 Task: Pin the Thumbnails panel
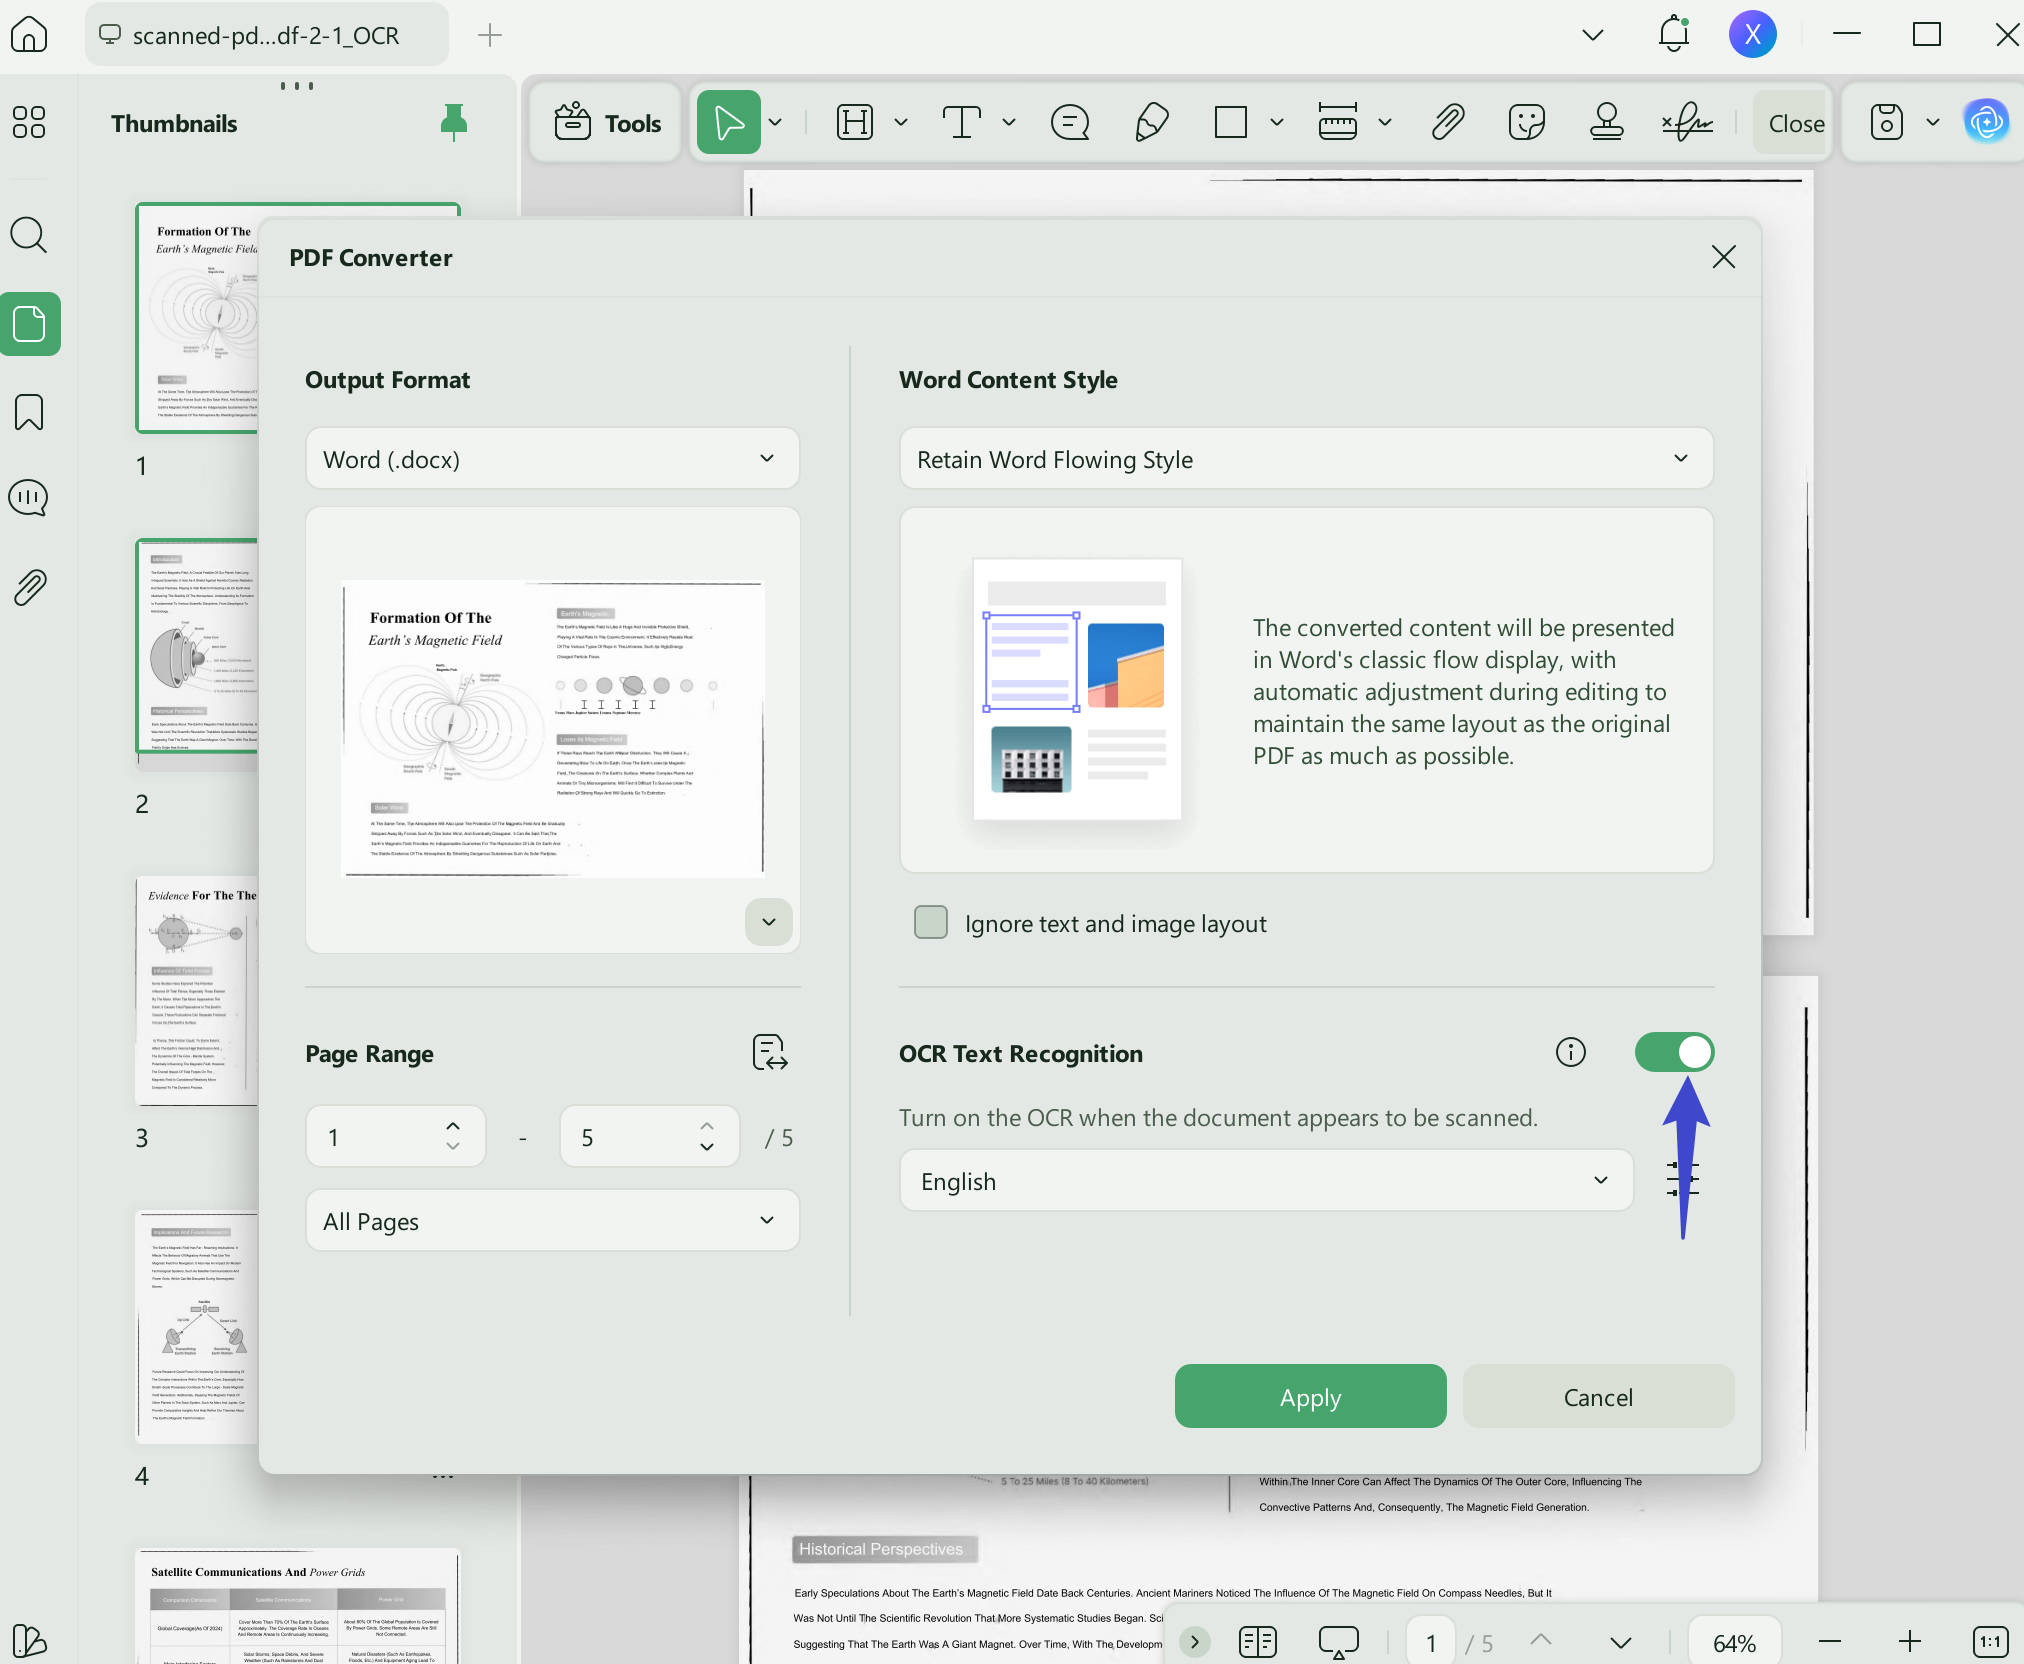[x=453, y=122]
